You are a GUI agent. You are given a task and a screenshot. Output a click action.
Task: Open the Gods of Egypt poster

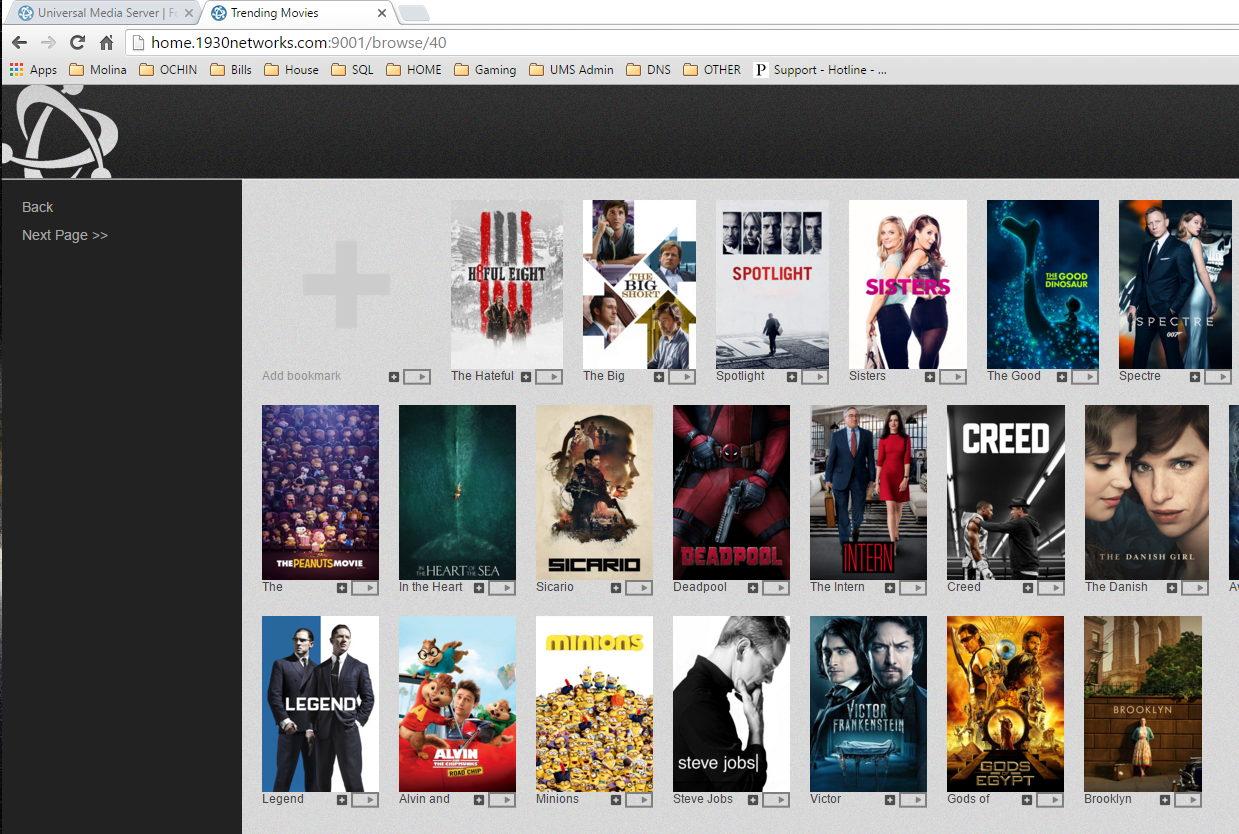(x=1005, y=704)
